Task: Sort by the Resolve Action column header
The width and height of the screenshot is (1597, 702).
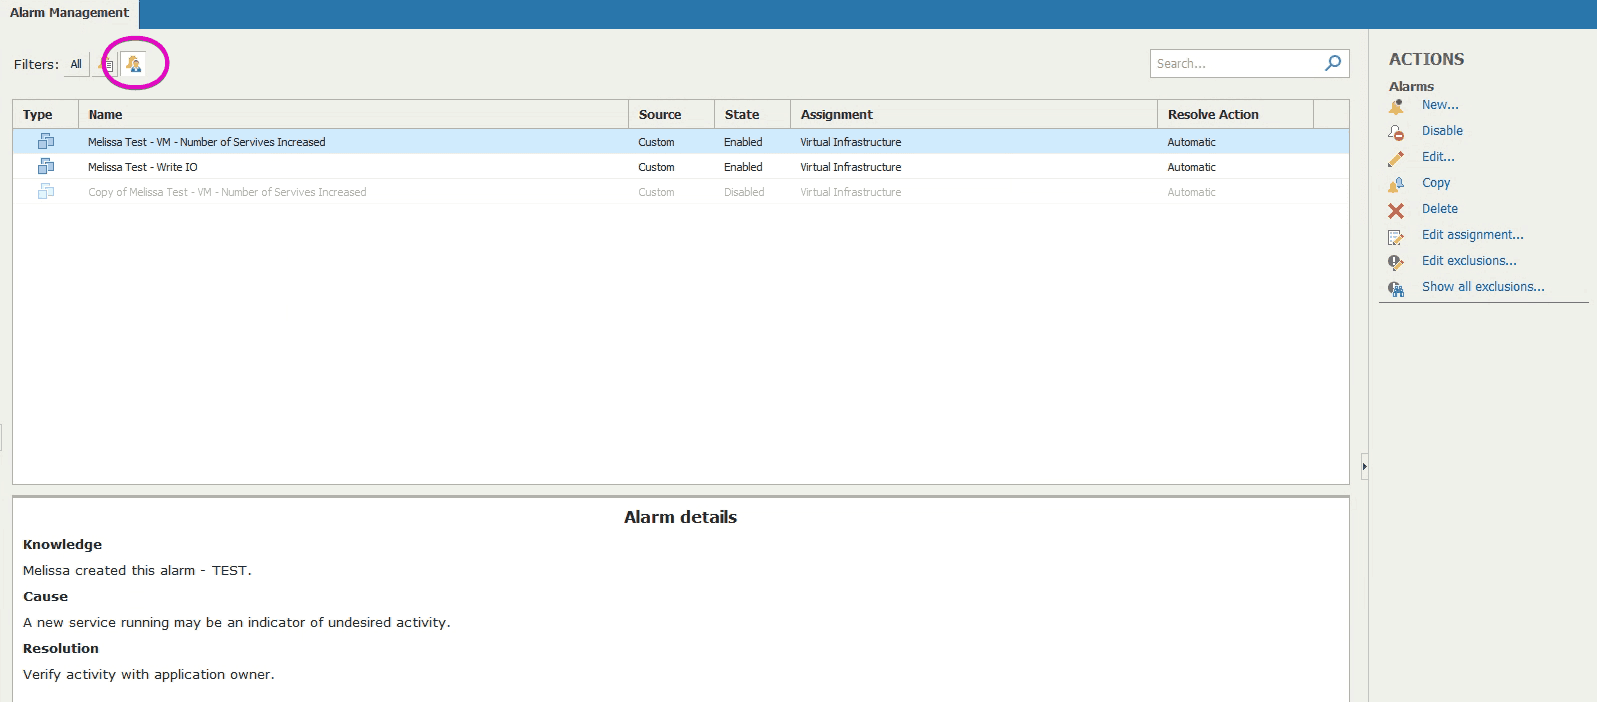Action: point(1235,114)
